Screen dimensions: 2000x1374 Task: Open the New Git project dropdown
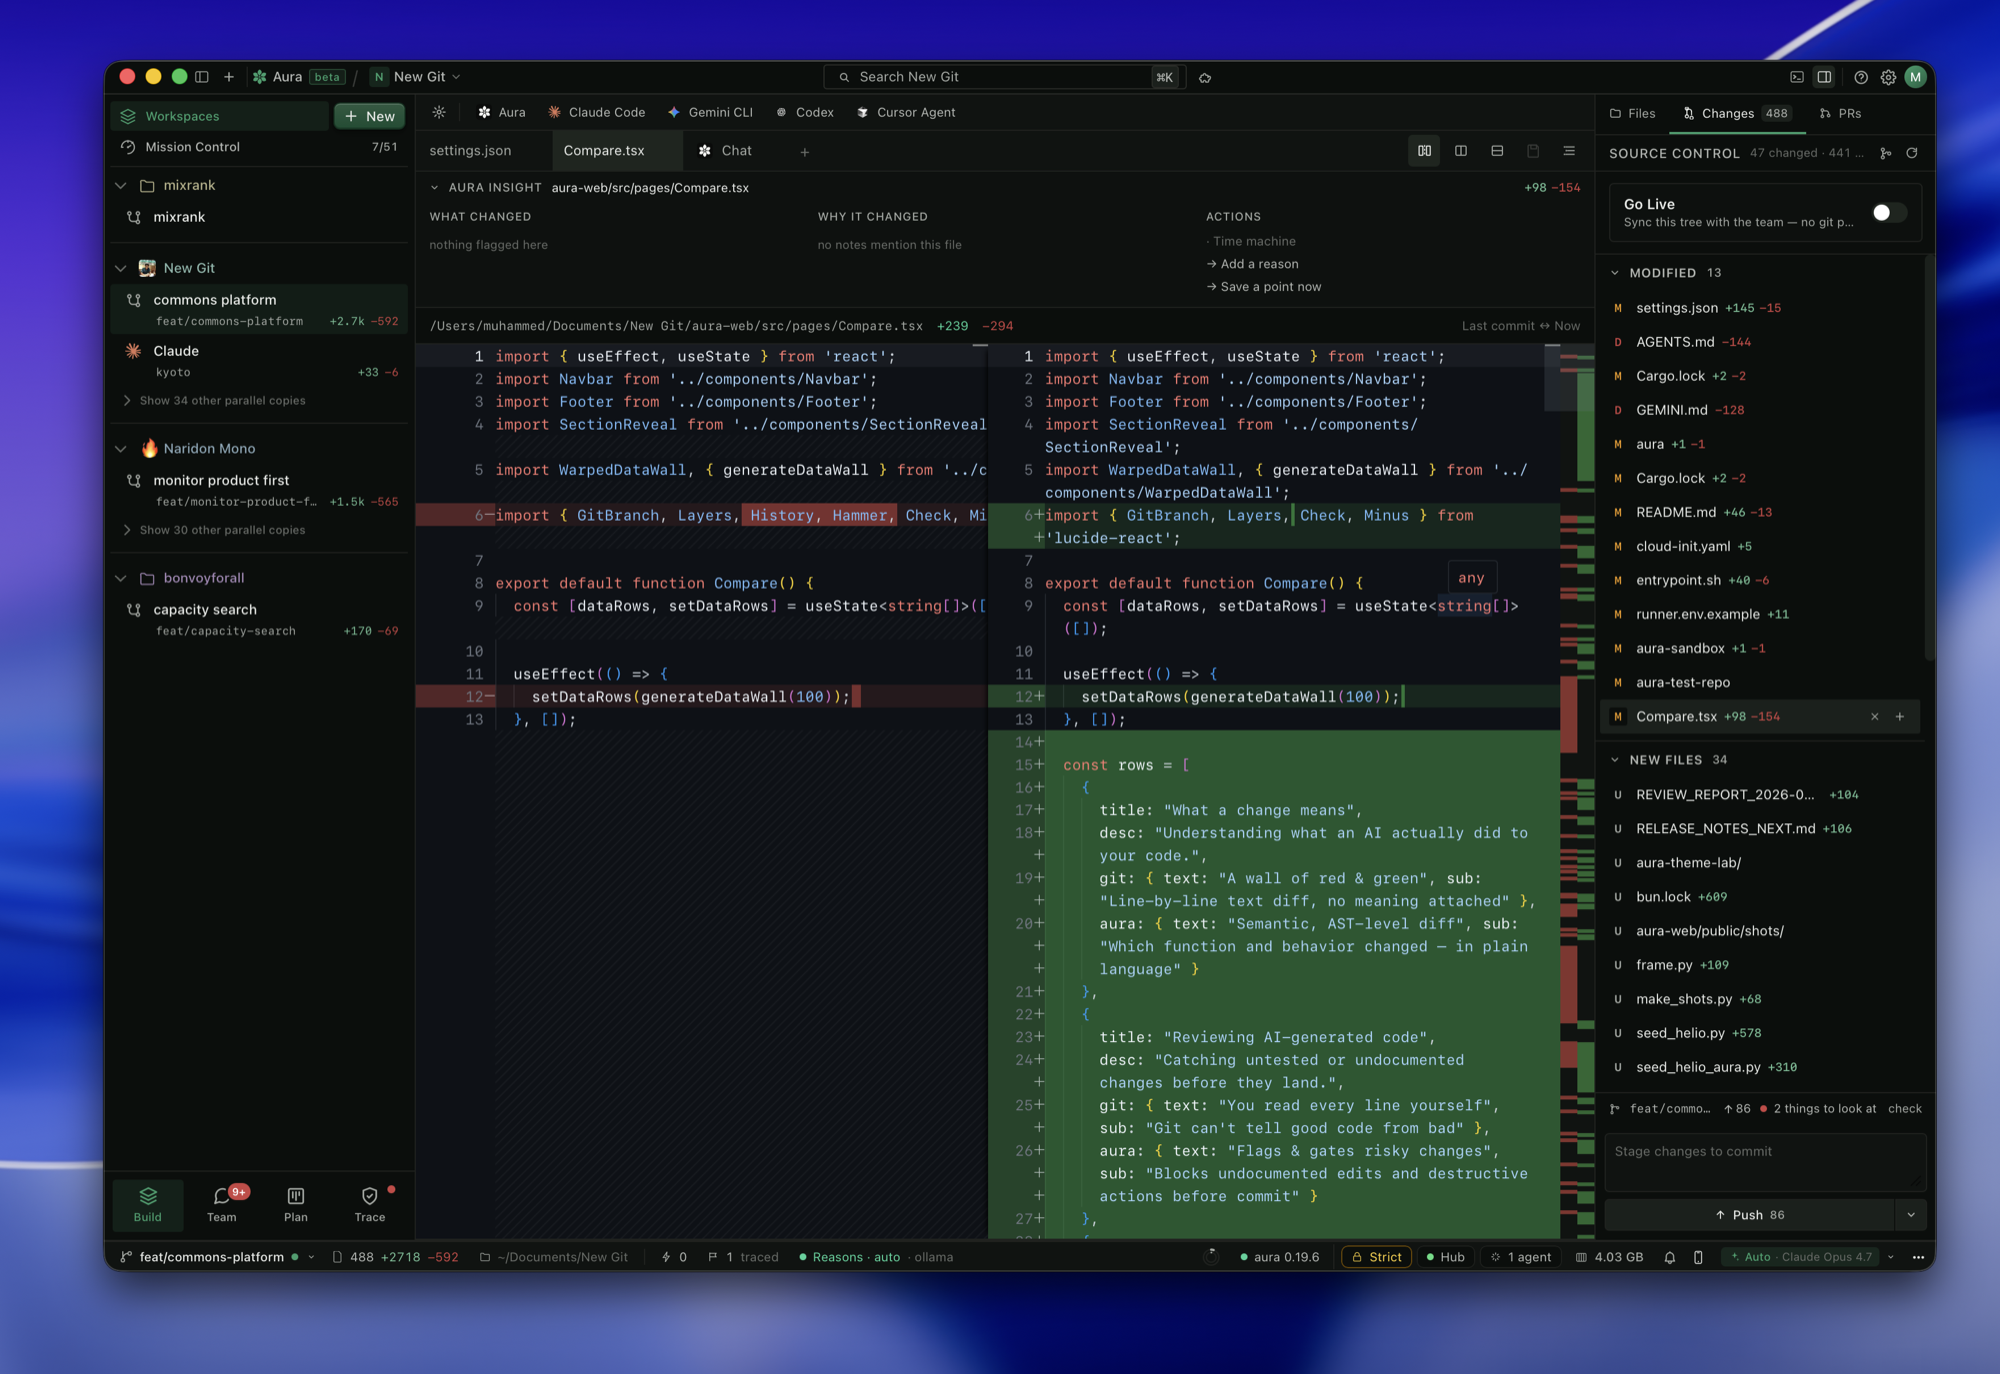(418, 77)
